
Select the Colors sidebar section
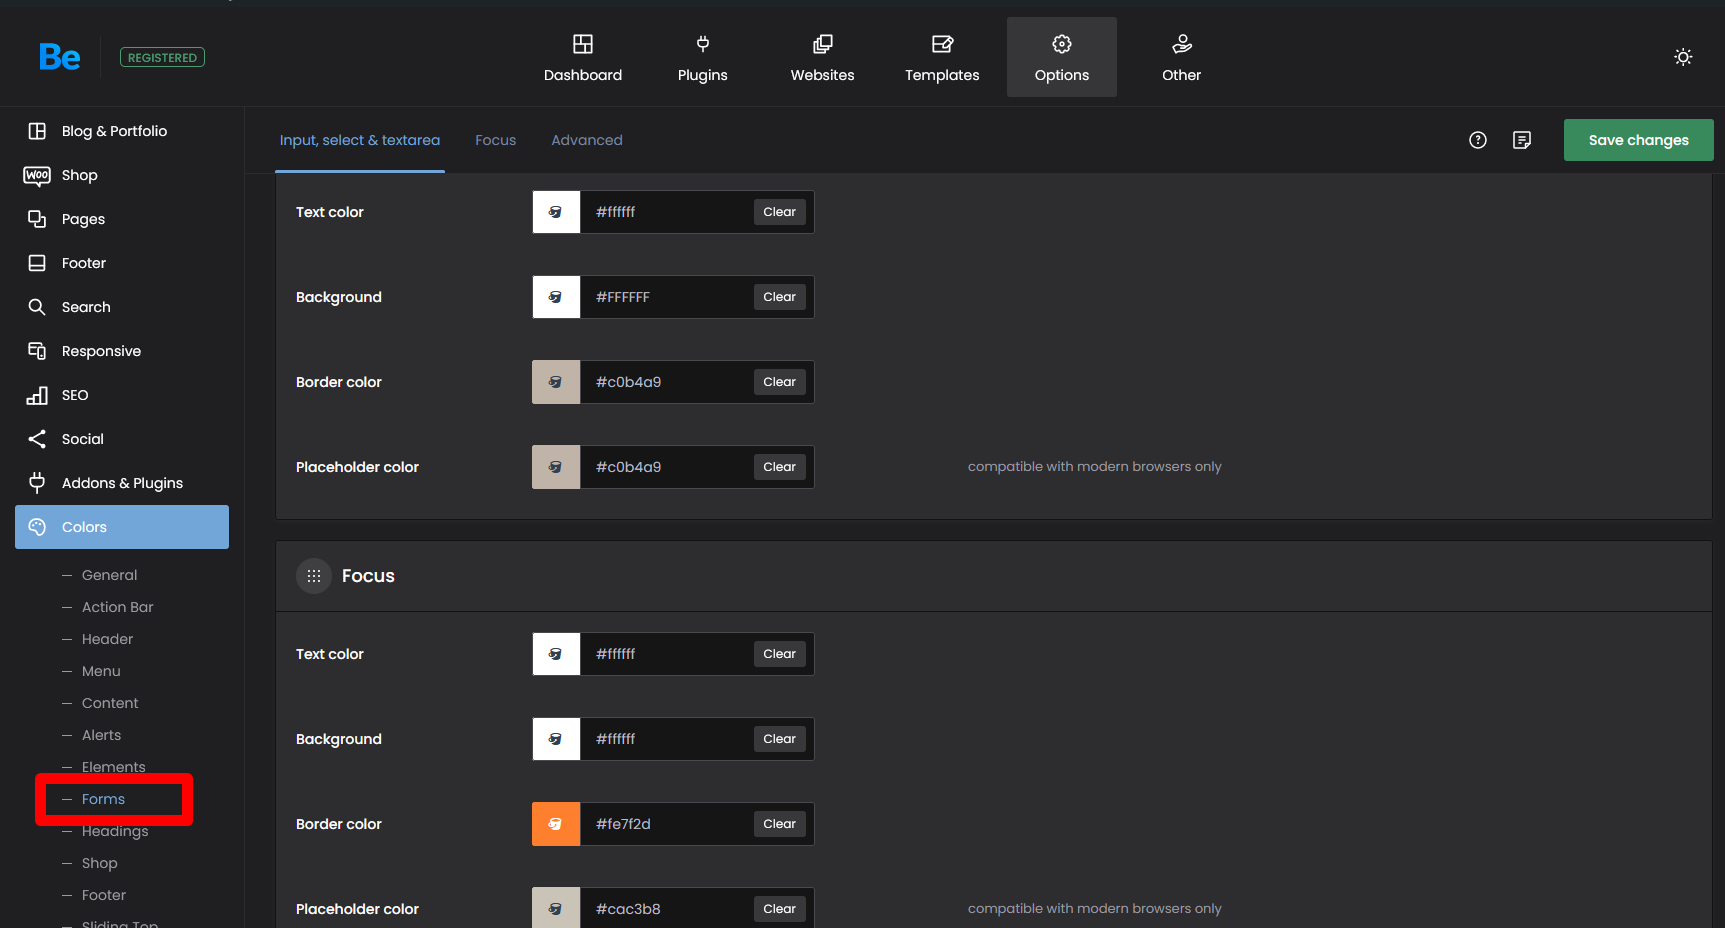coord(122,527)
